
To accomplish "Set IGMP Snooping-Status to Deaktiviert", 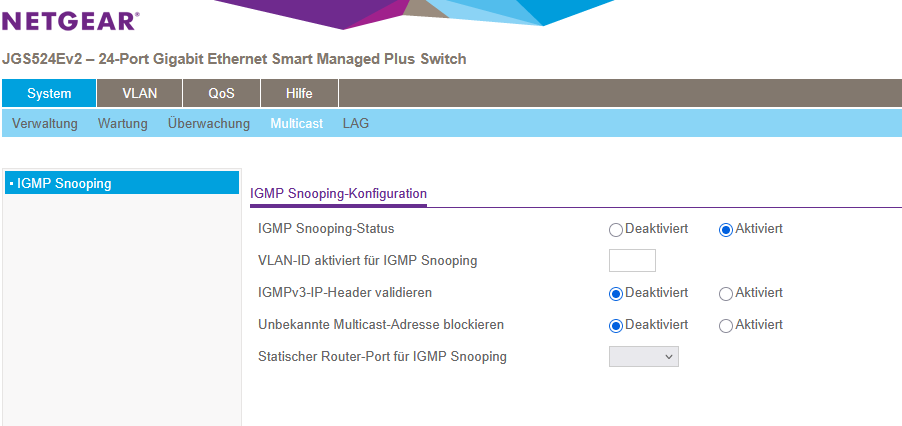I will [x=616, y=230].
